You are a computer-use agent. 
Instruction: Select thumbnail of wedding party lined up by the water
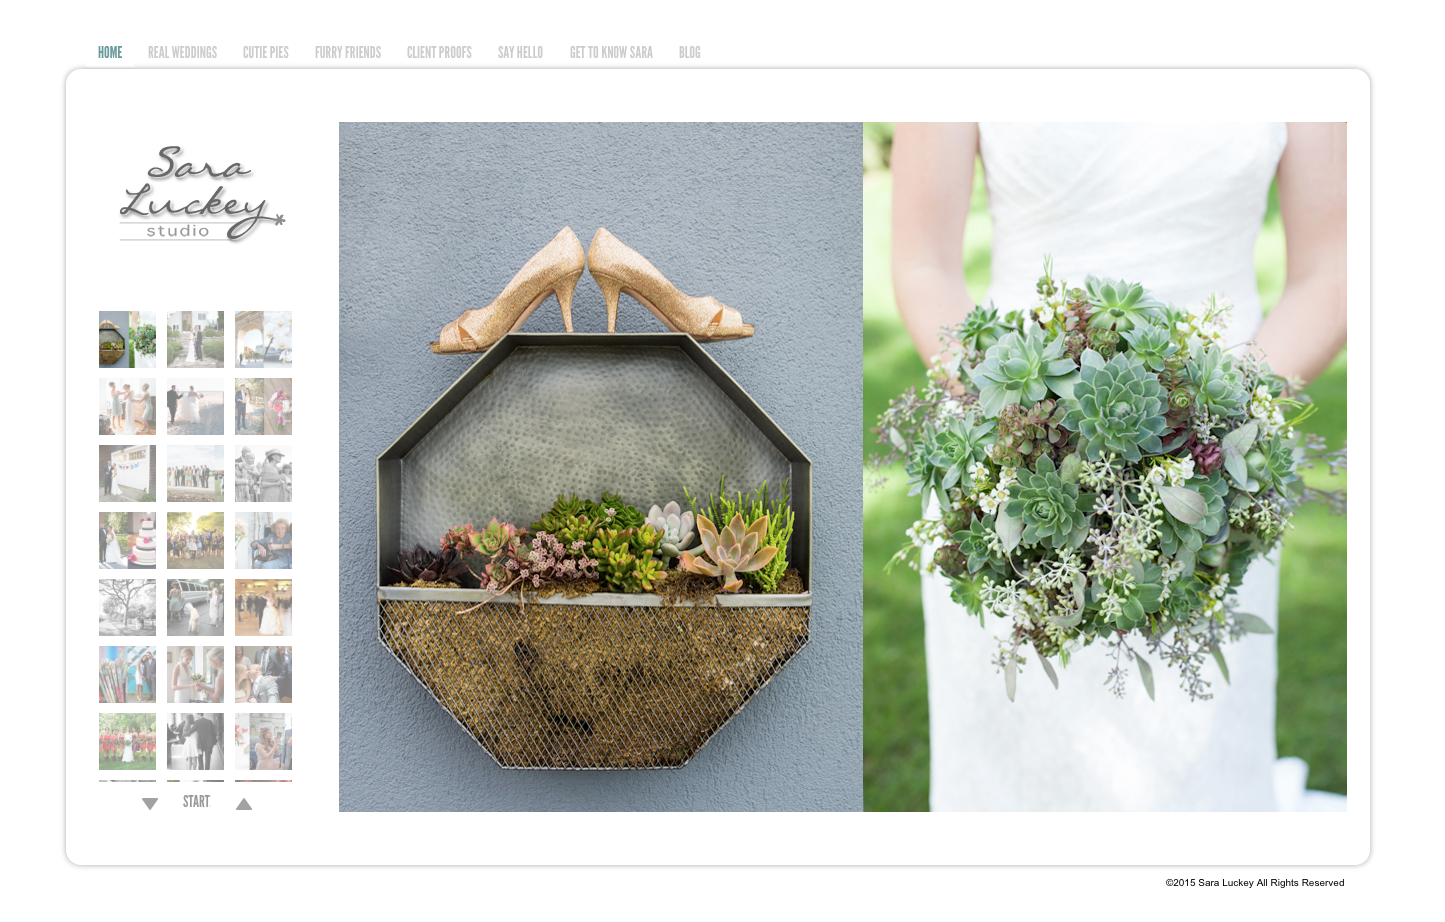pyautogui.click(x=195, y=473)
